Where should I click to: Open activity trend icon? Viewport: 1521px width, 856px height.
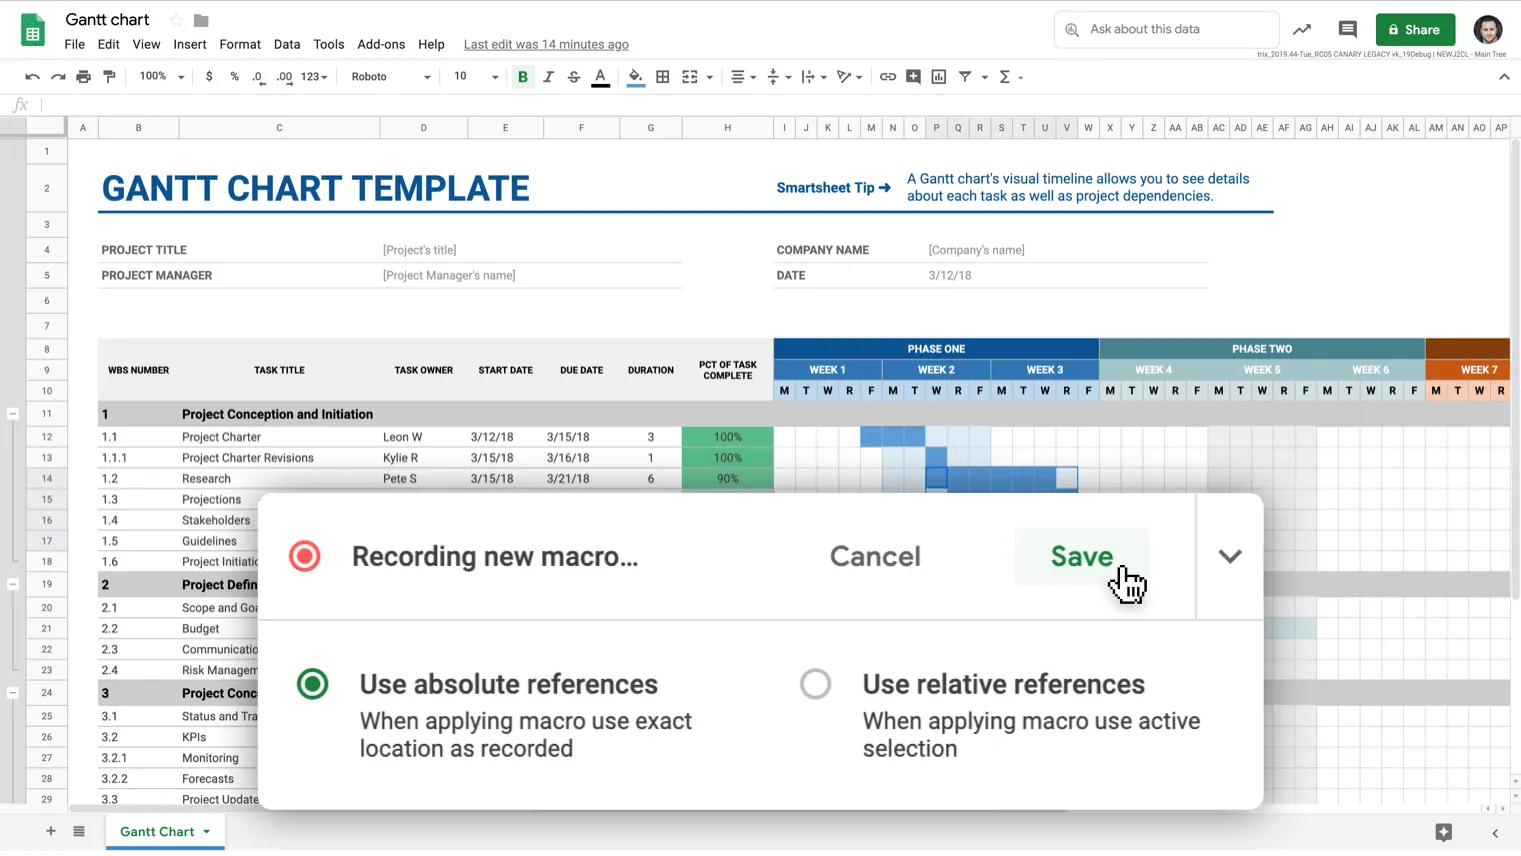1302,30
